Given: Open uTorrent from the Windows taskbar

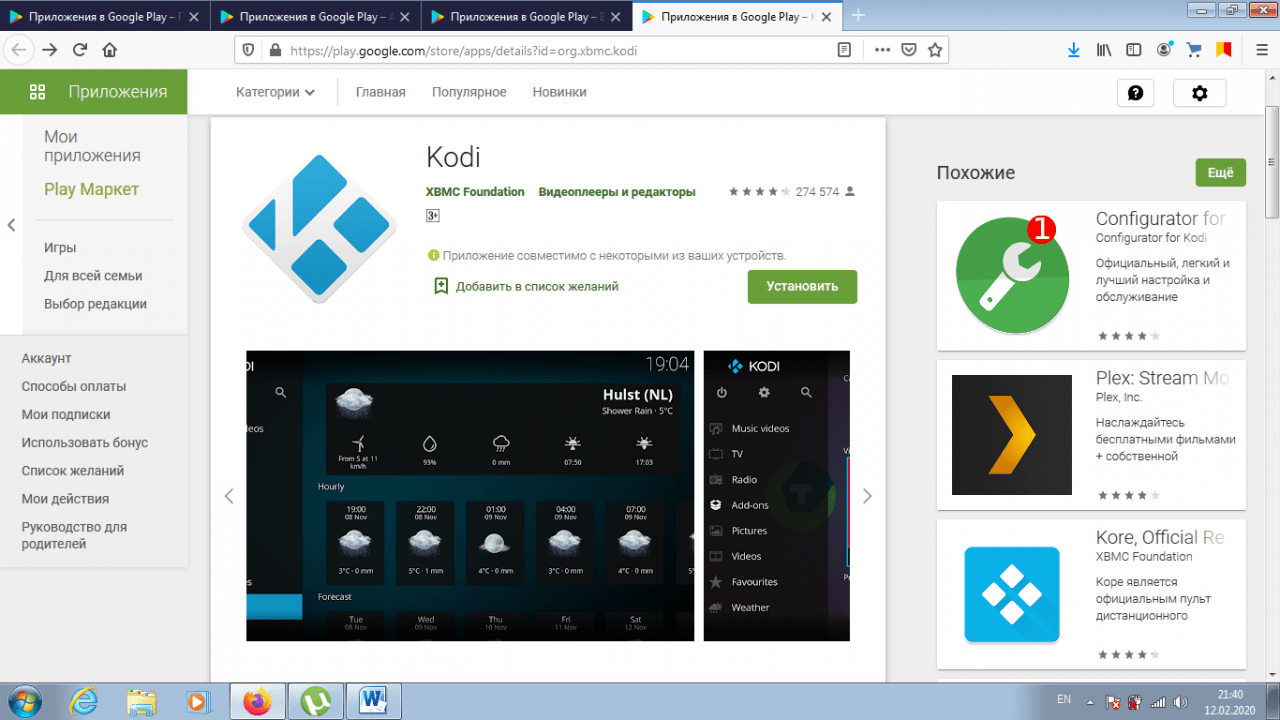Looking at the screenshot, I should [316, 701].
